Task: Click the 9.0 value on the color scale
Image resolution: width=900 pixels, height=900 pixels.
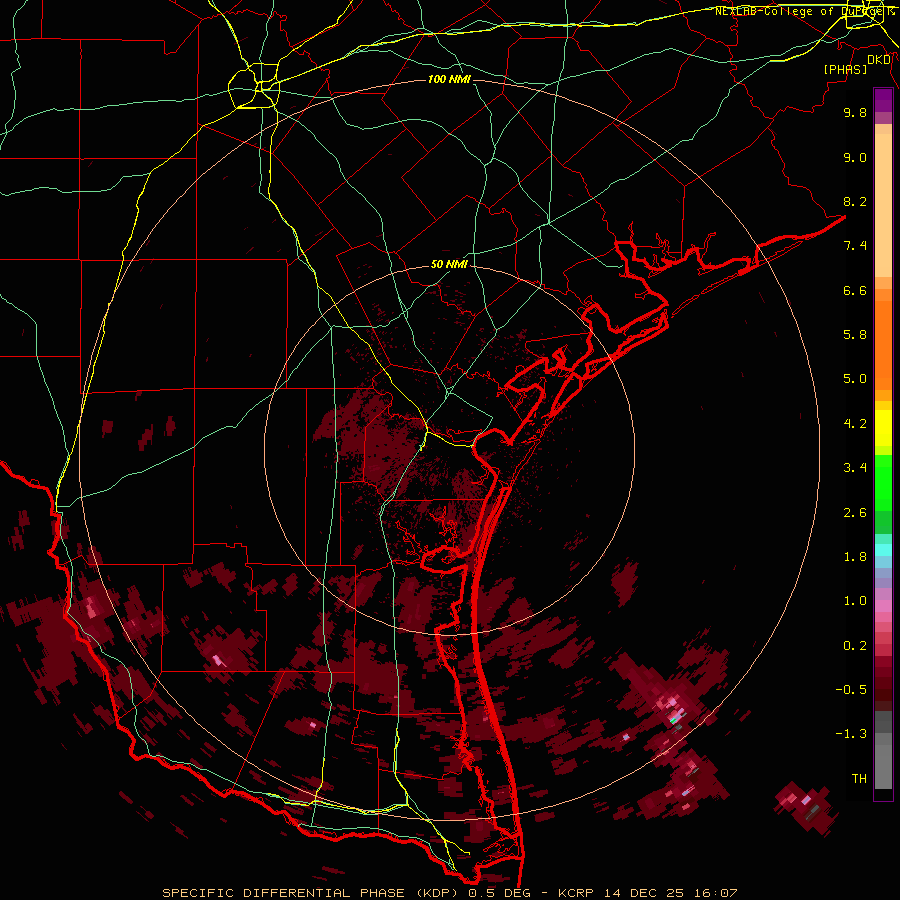Action: point(855,157)
